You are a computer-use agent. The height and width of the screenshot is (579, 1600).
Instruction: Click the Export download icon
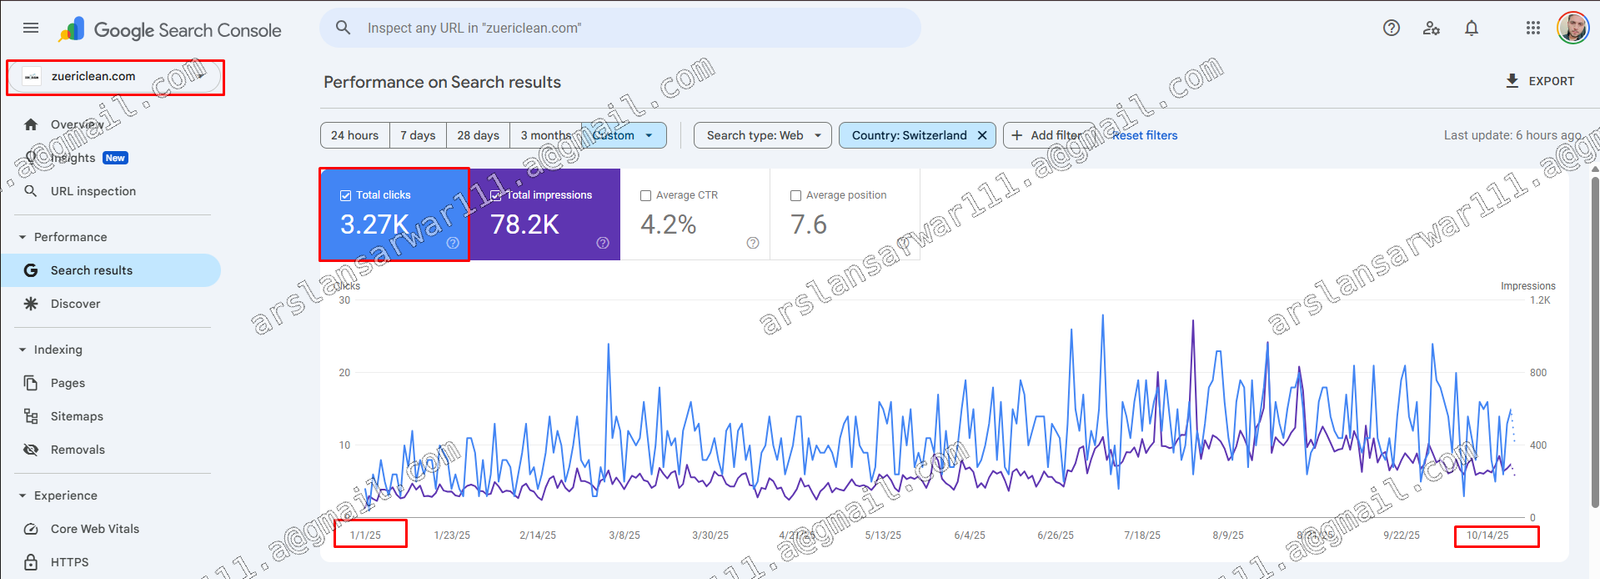[x=1512, y=81]
